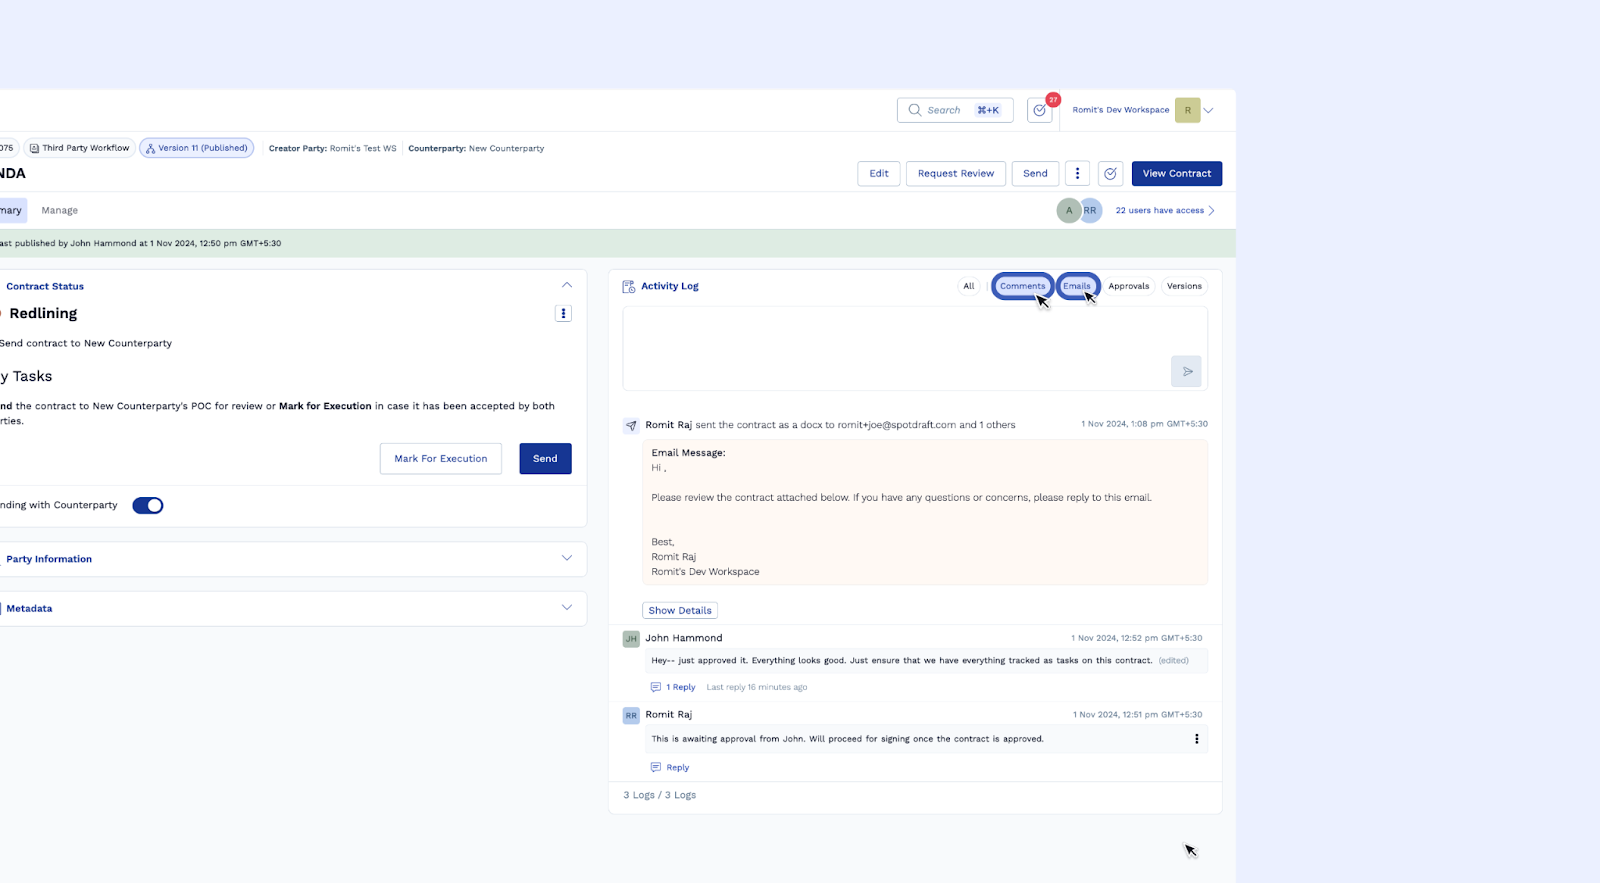Image resolution: width=1600 pixels, height=883 pixels.
Task: Click the 'Send contract to New Counterparty' text
Action: pyautogui.click(x=86, y=343)
